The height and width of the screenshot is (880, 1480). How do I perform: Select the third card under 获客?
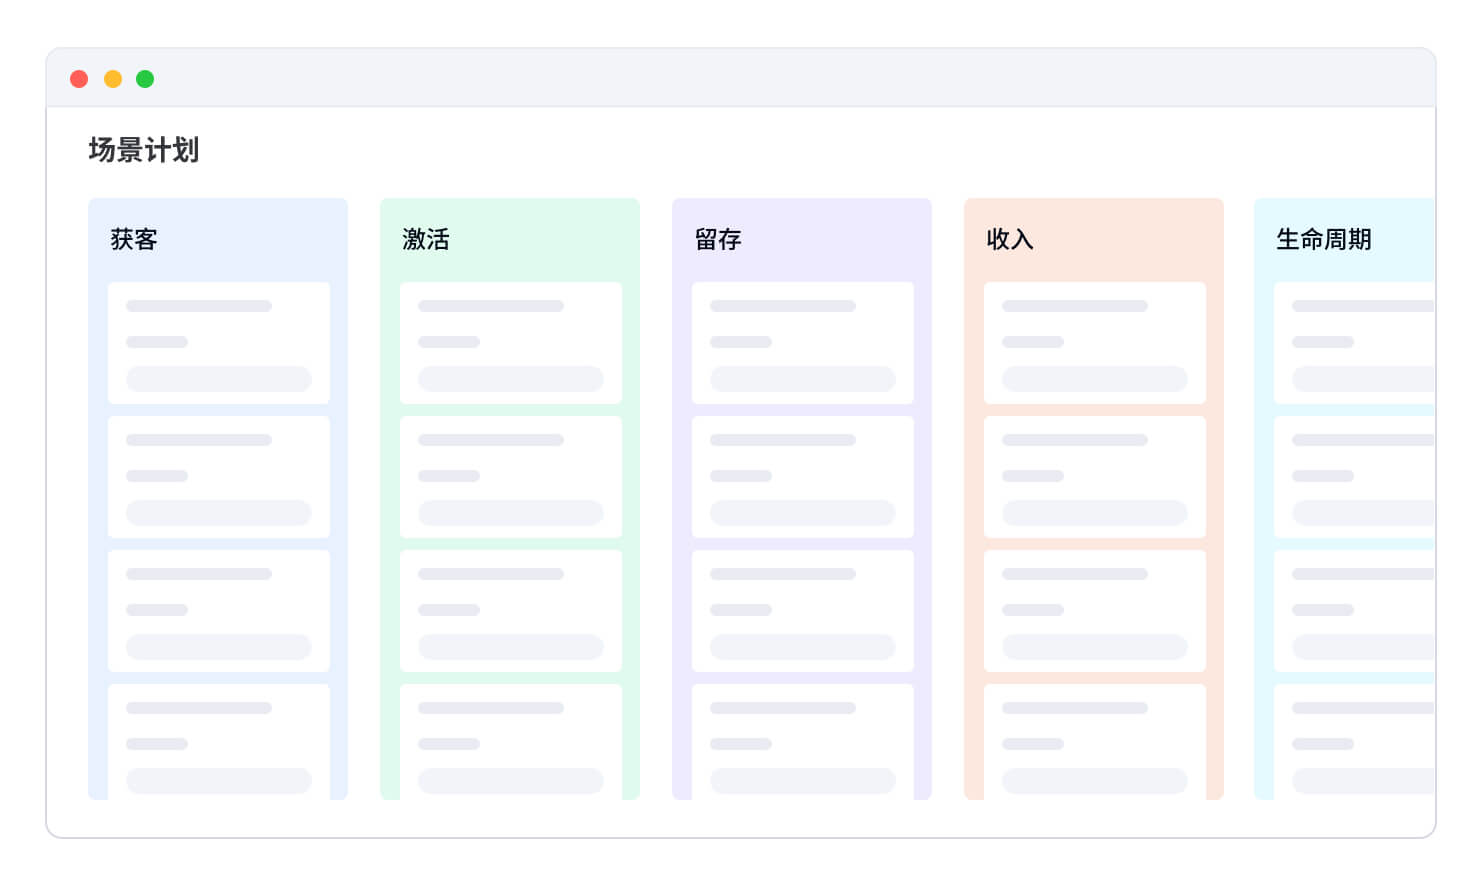[219, 611]
